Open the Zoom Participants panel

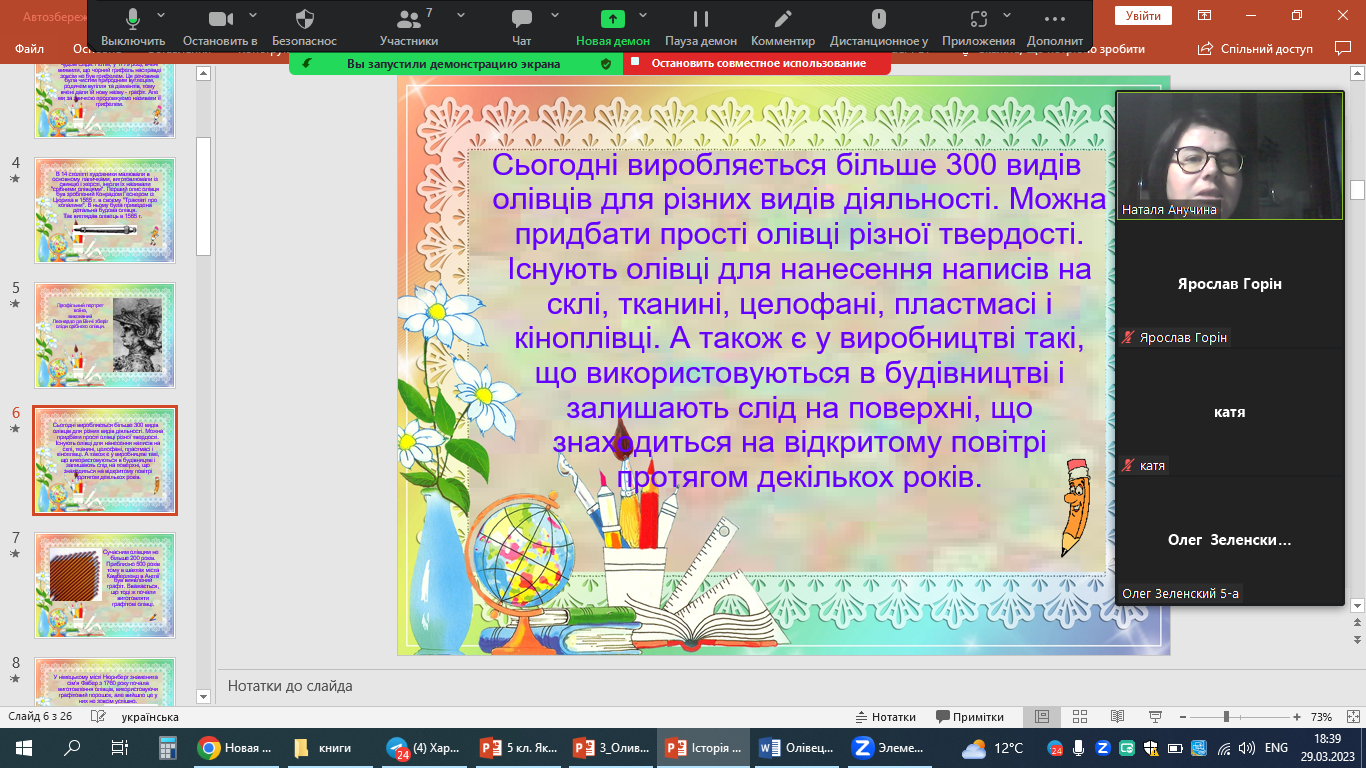[408, 27]
